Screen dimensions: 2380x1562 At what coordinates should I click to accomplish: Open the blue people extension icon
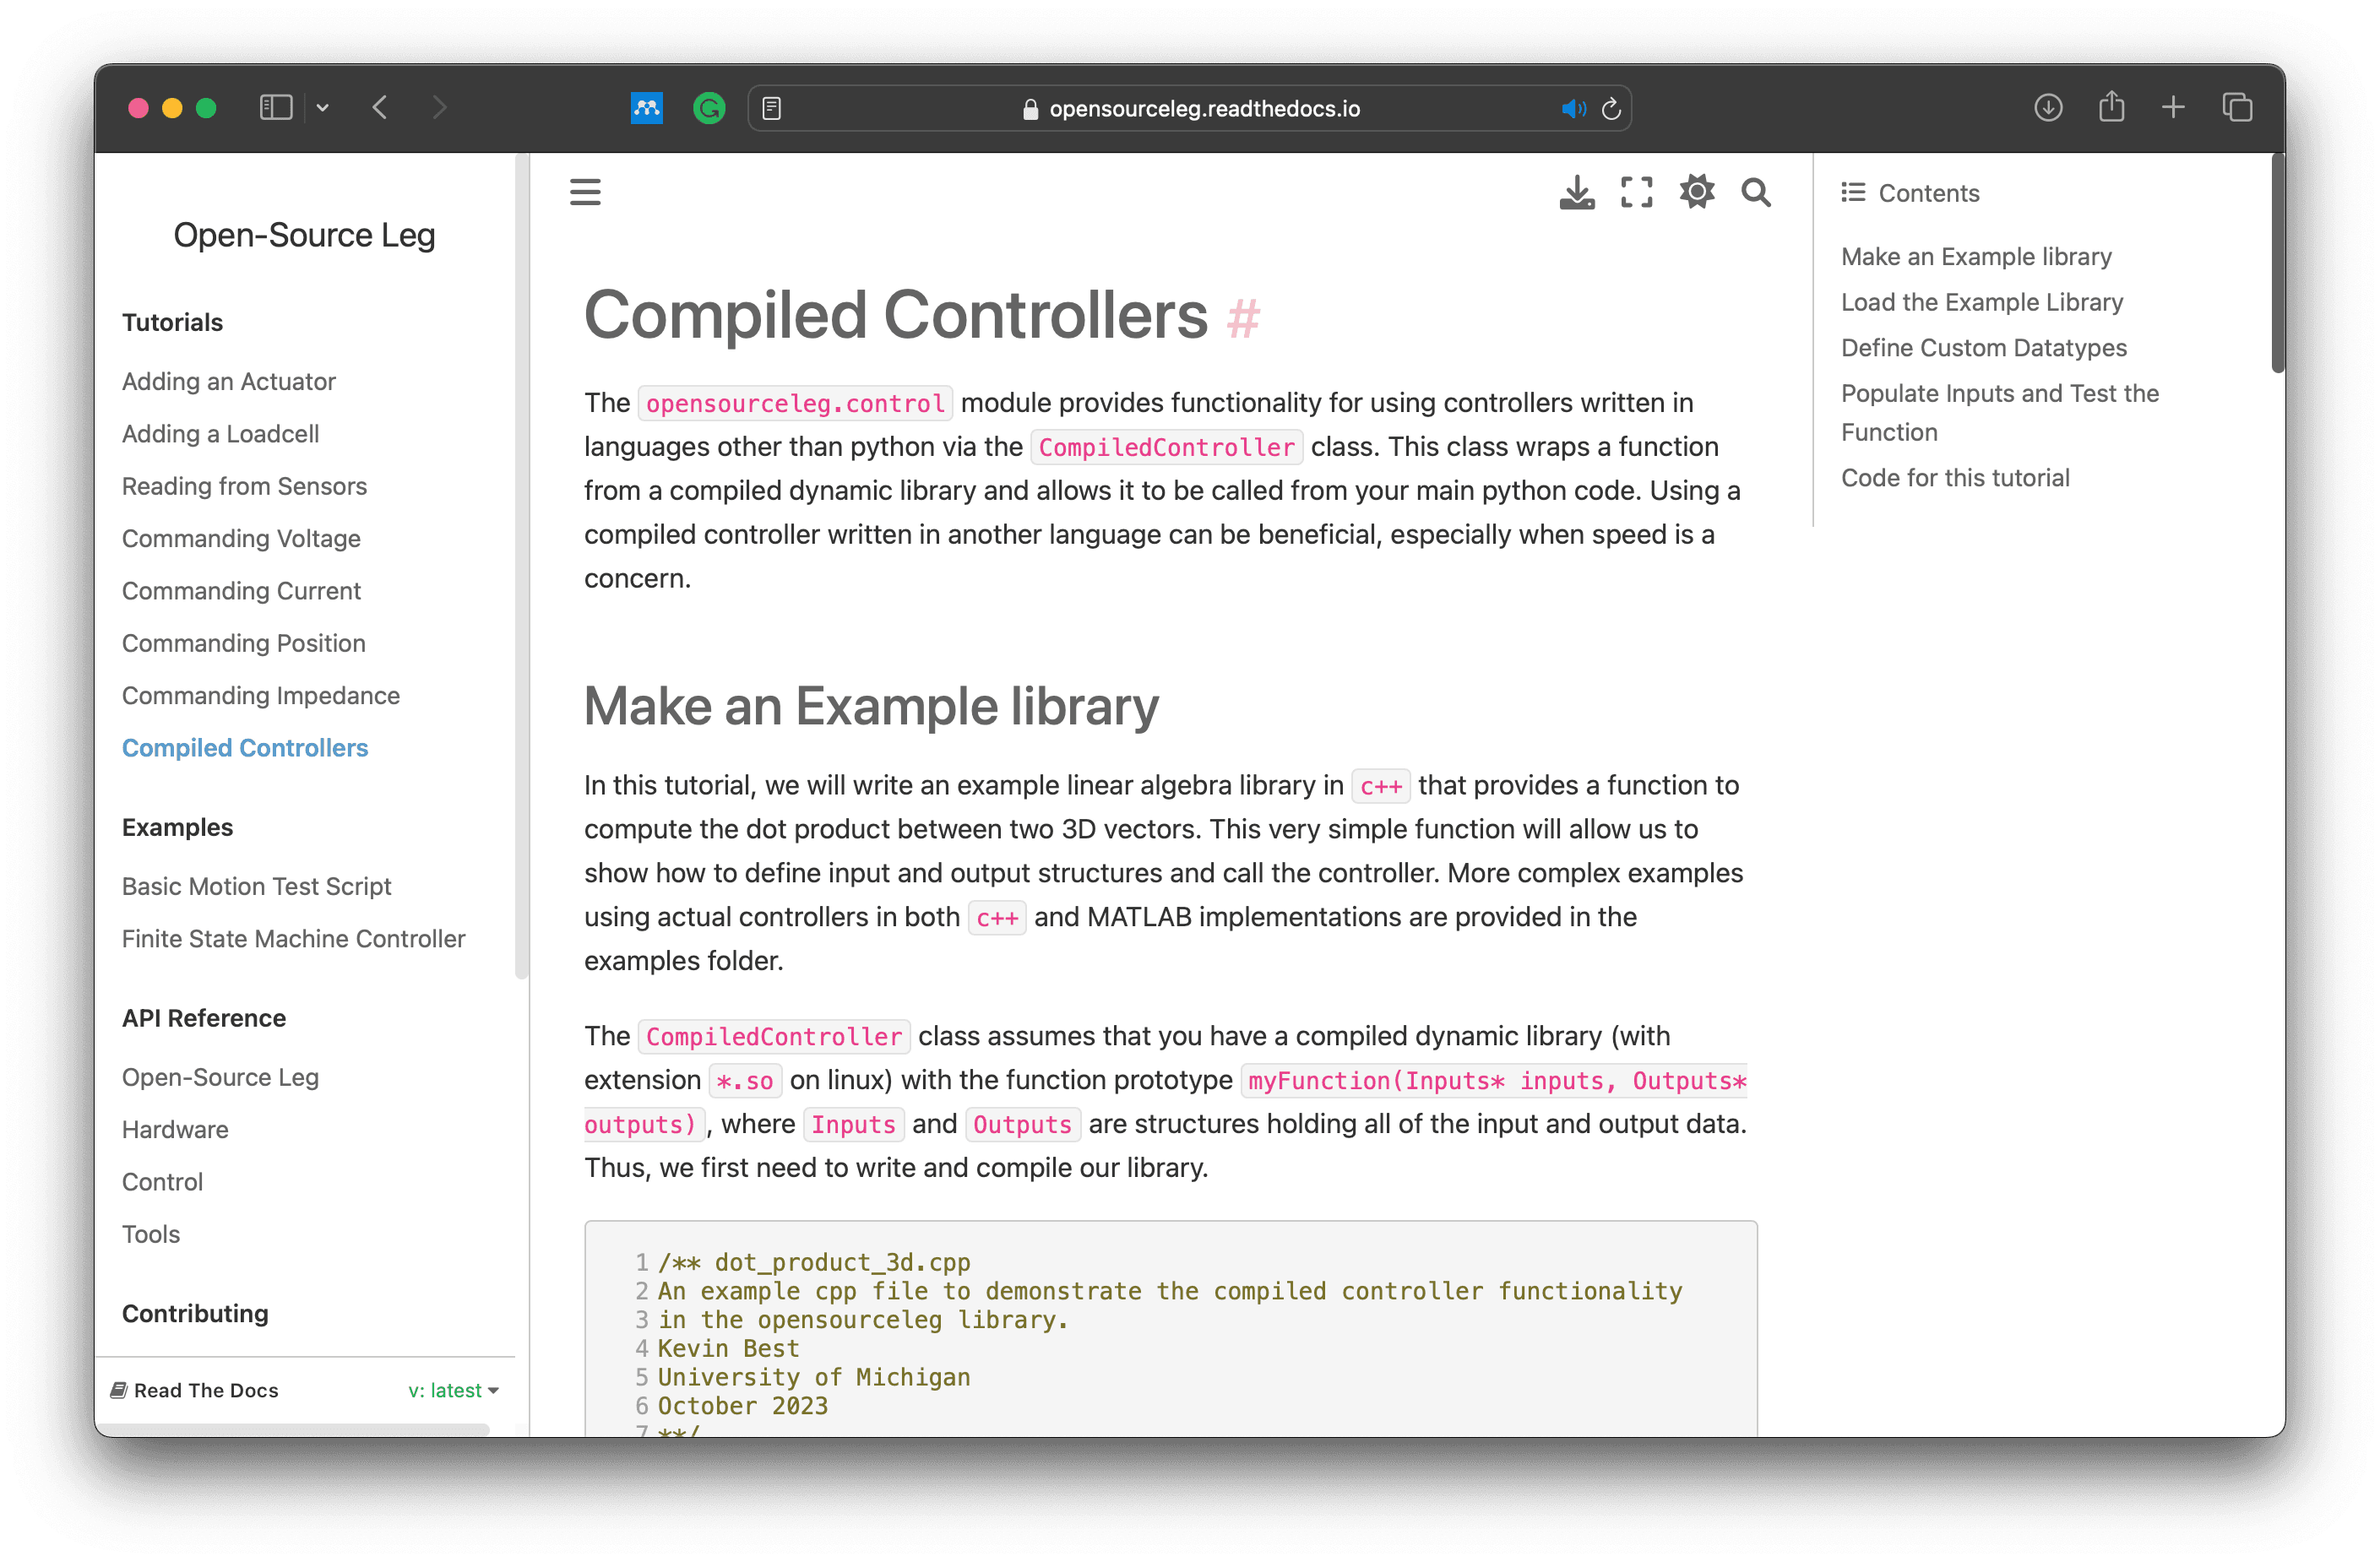tap(646, 107)
